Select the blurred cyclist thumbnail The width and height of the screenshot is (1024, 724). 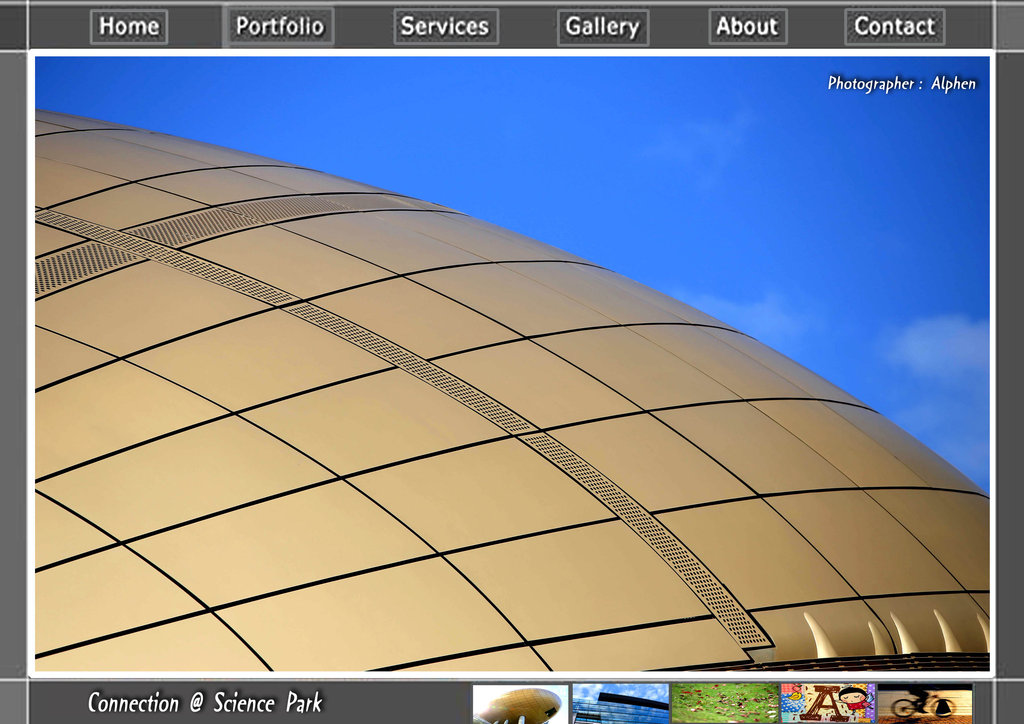coord(924,704)
